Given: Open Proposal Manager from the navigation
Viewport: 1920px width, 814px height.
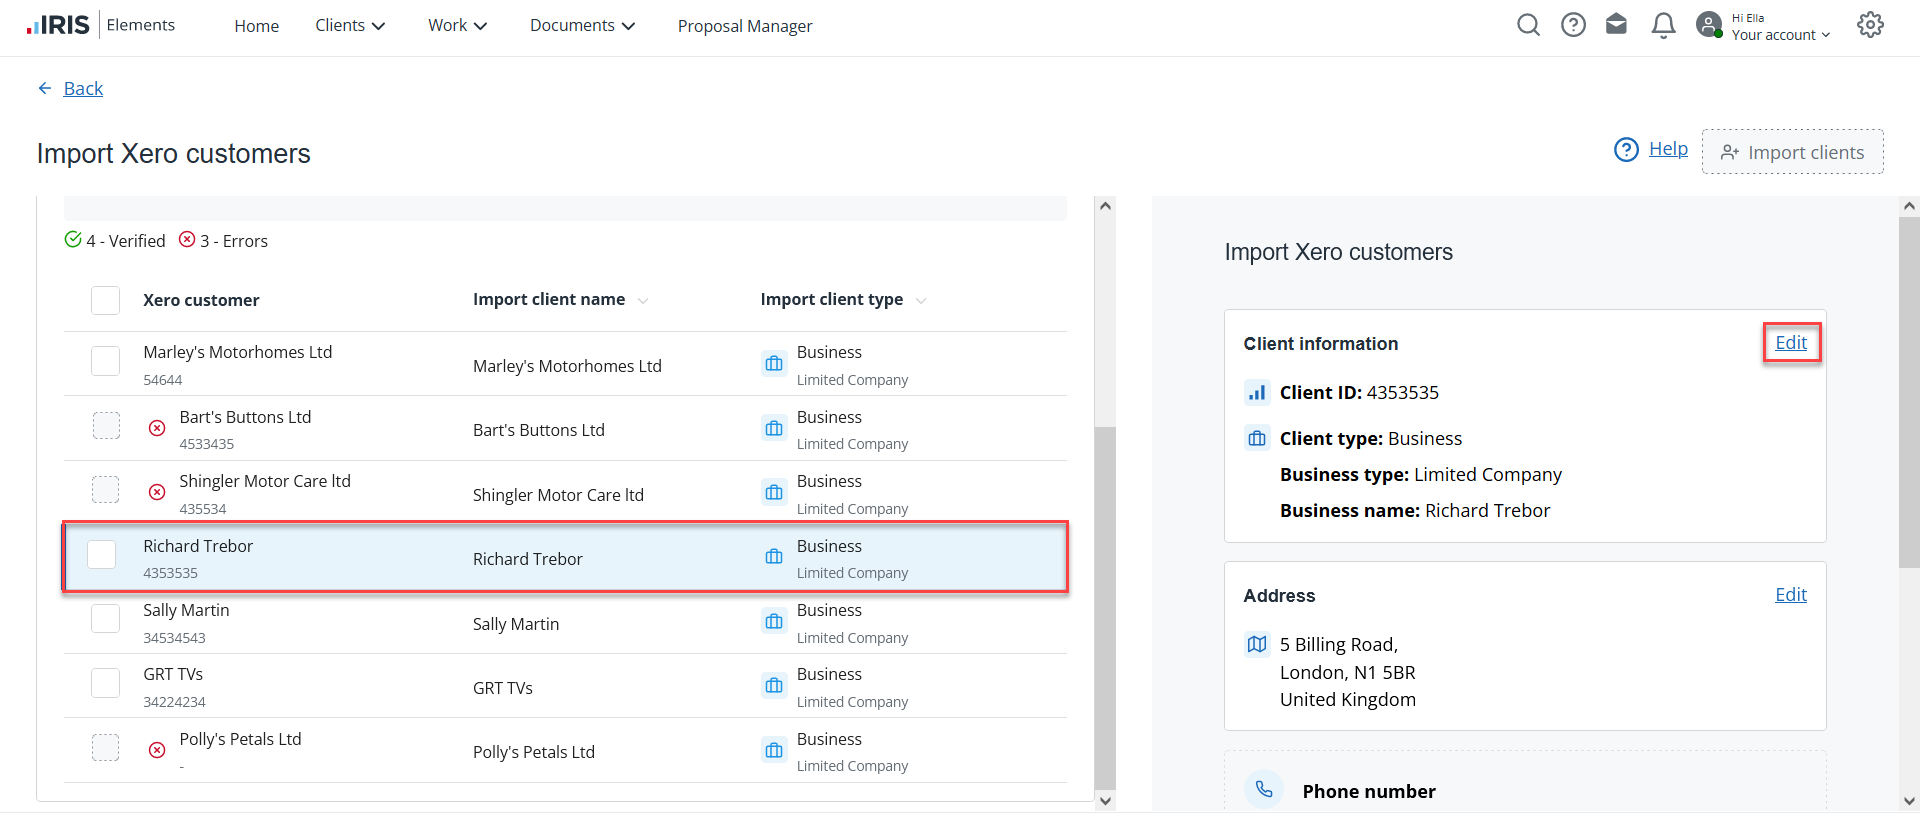Looking at the screenshot, I should coord(744,26).
